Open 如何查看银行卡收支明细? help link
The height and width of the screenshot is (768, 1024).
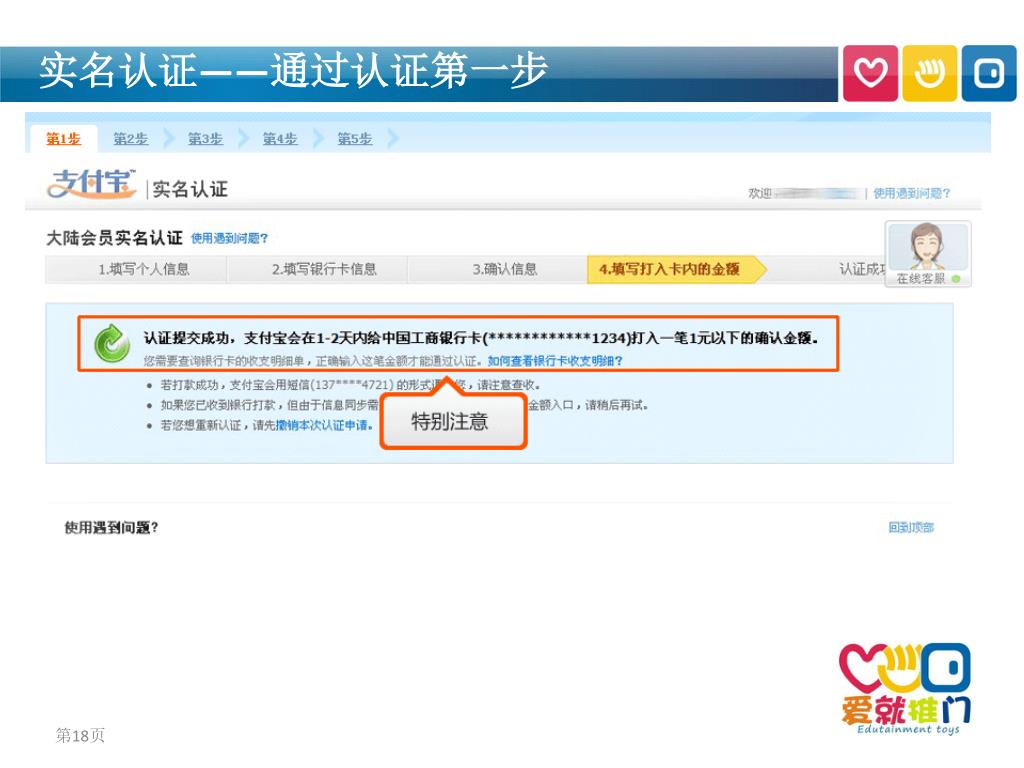(x=555, y=360)
